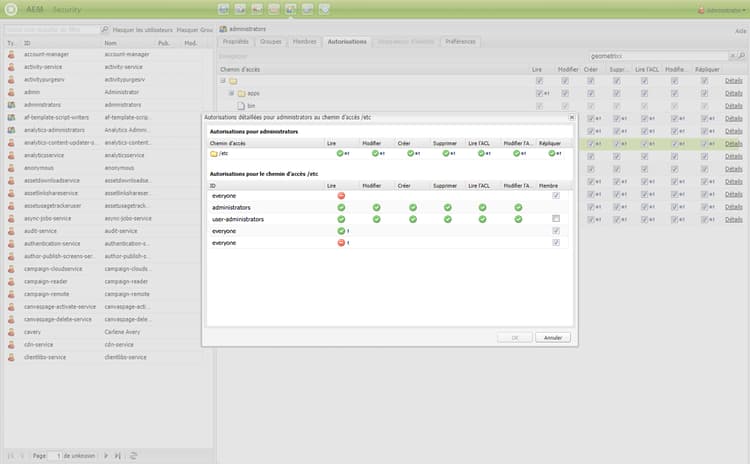This screenshot has width=750, height=464.
Task: Select assetdownloadservice in the user list
Action: (52, 181)
